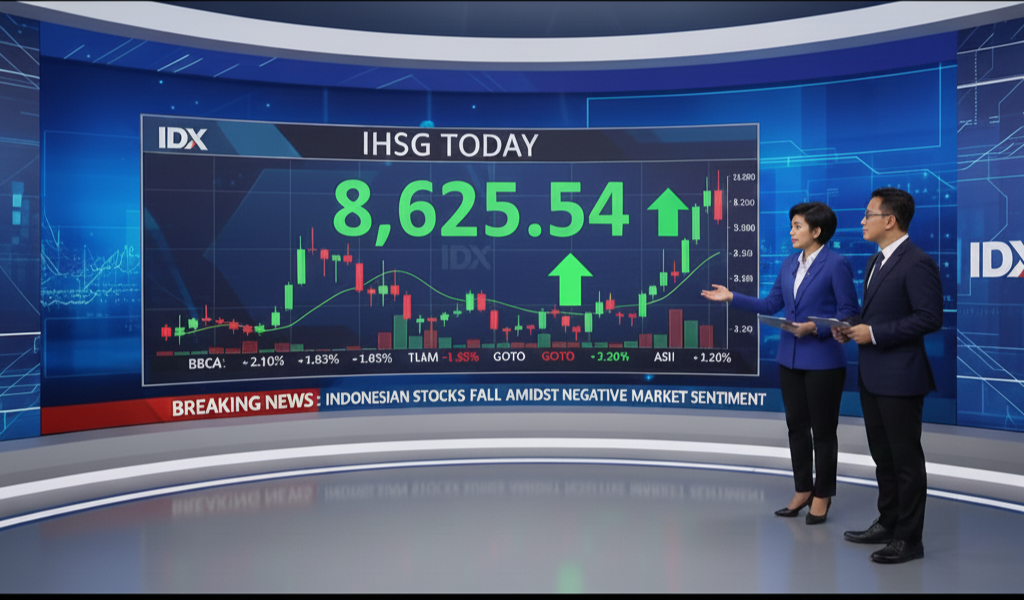Select the BBCA ticker symbol
This screenshot has width=1024, height=600.
(206, 359)
